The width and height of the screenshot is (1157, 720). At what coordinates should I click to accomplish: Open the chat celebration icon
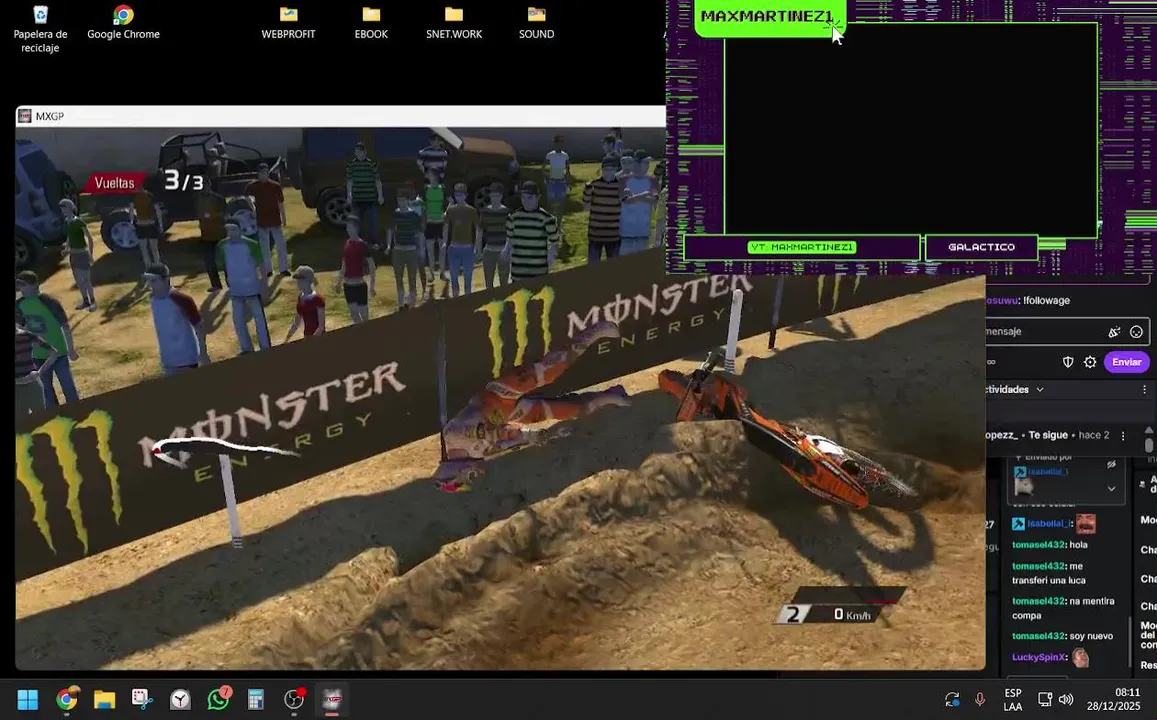pos(1114,332)
